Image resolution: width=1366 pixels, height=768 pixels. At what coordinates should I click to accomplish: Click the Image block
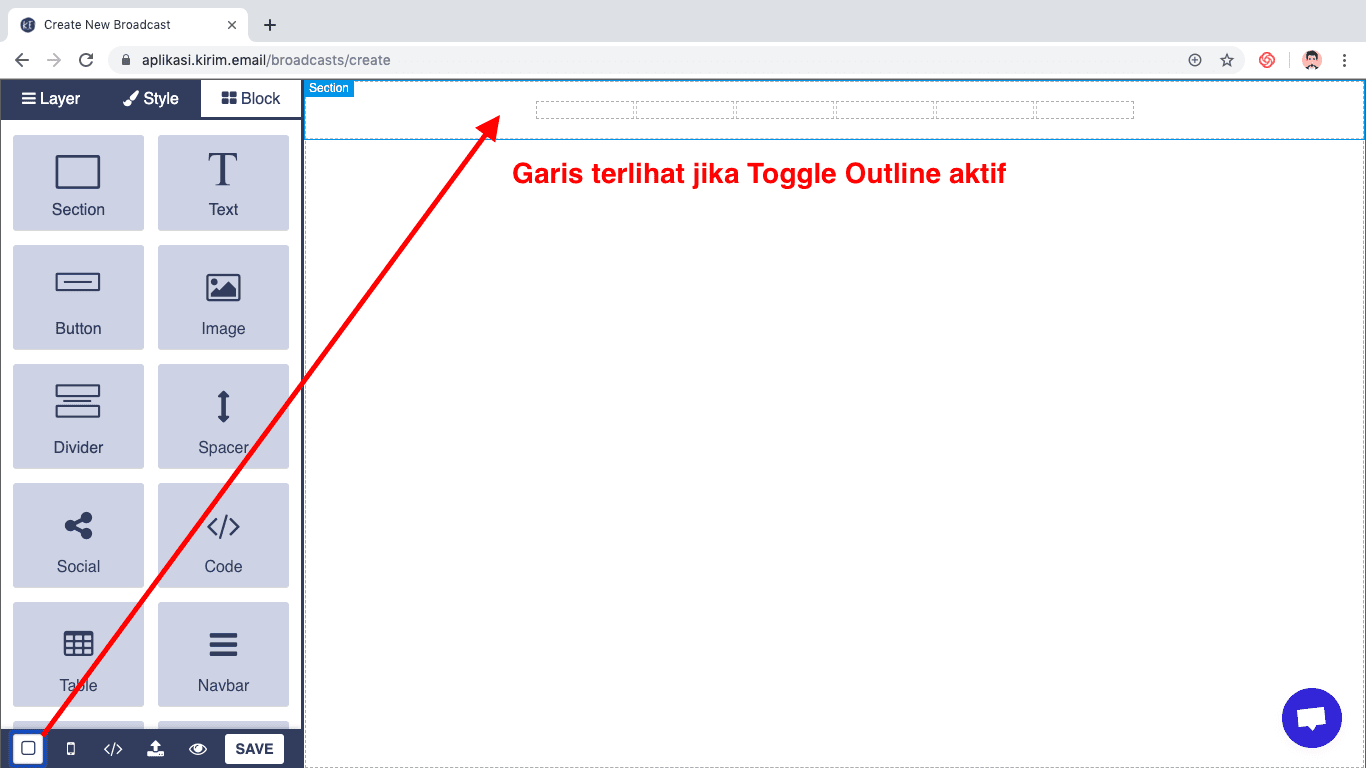pos(223,297)
